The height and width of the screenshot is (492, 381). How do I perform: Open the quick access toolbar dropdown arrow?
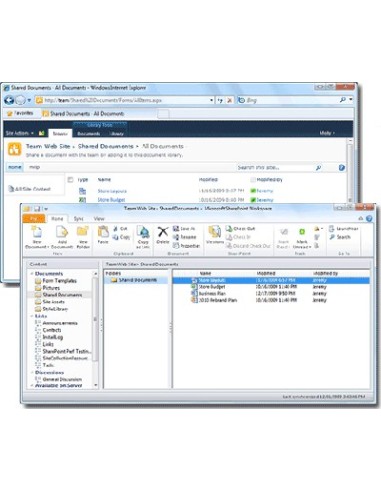pos(46,209)
